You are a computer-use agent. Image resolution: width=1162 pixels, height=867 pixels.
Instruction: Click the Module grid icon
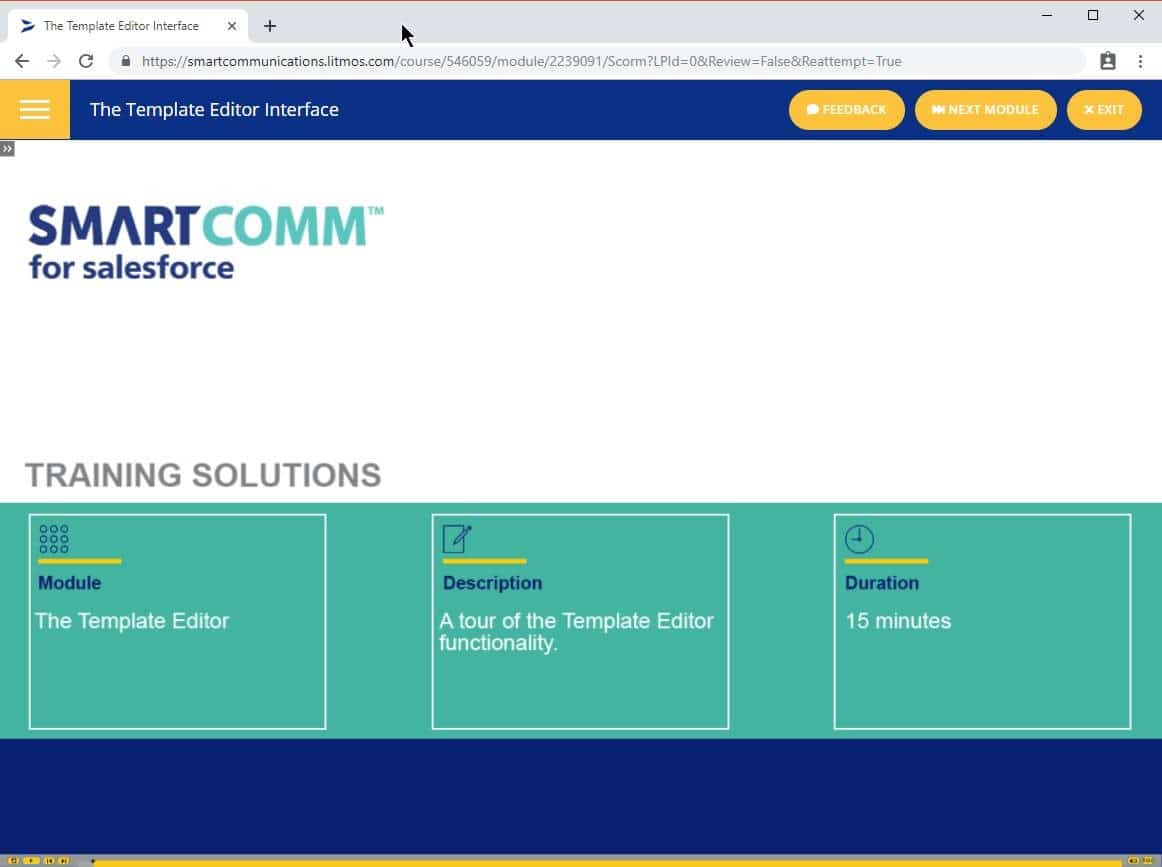click(54, 539)
